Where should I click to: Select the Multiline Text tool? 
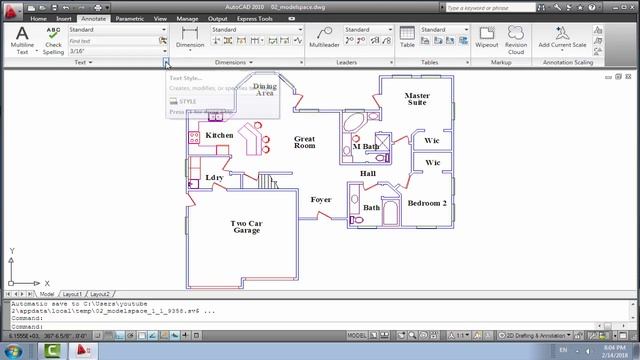pyautogui.click(x=22, y=40)
